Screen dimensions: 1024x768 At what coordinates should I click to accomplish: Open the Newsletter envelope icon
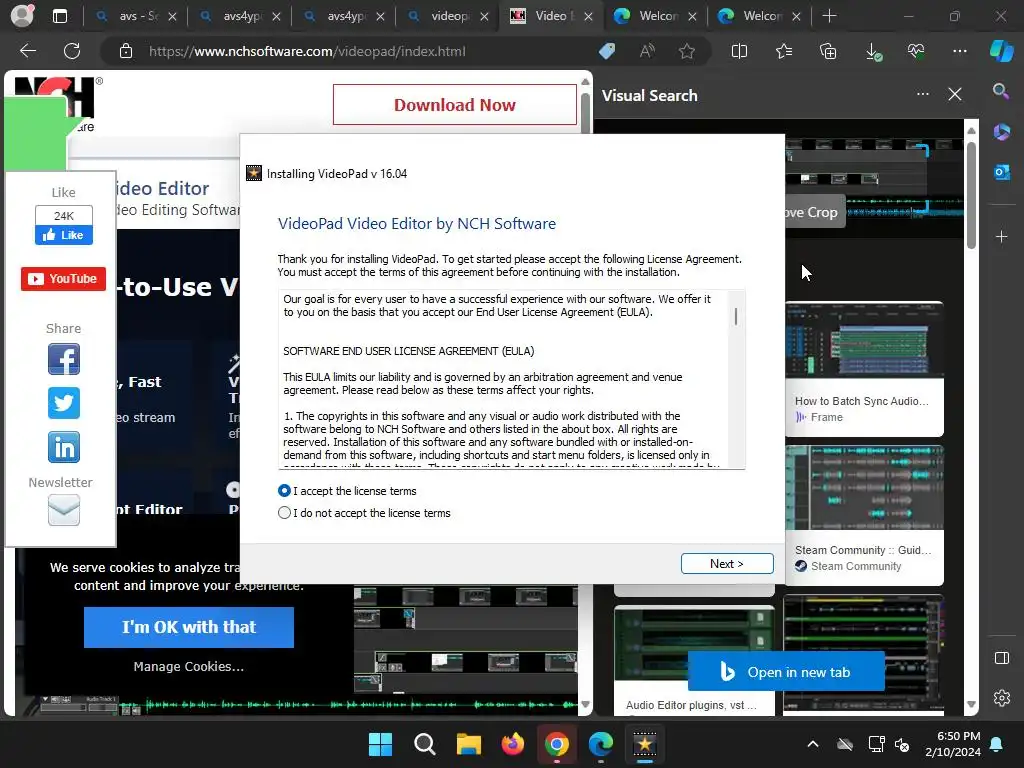64,510
